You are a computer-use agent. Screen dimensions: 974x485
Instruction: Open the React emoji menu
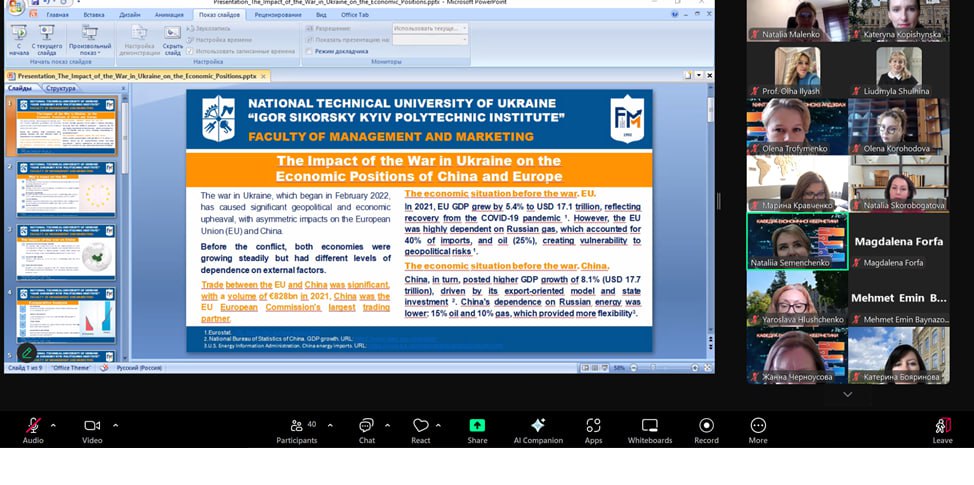pos(421,430)
